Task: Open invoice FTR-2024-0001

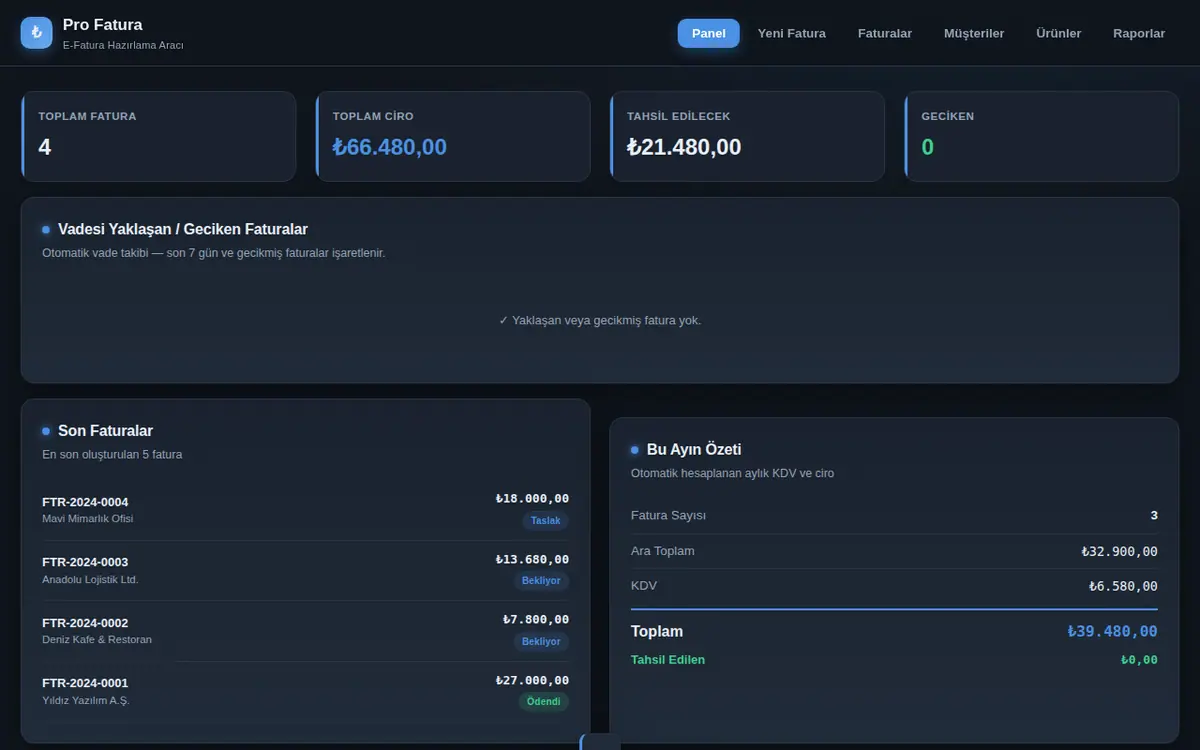Action: tap(305, 691)
